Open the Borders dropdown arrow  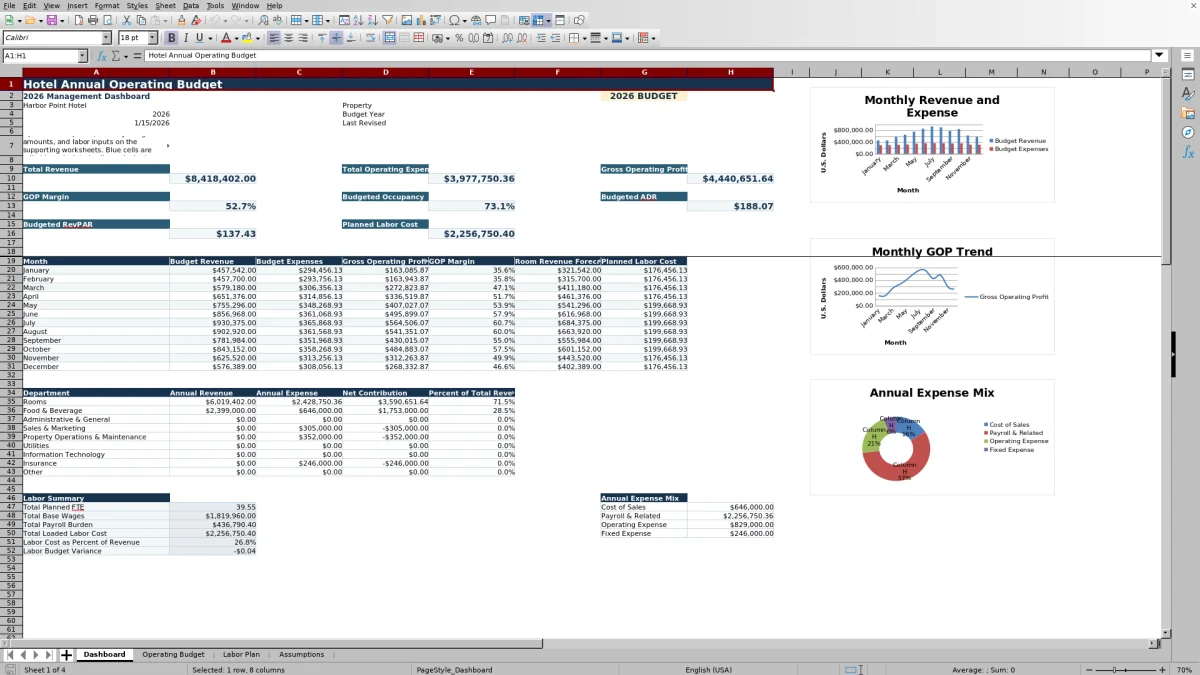[x=584, y=38]
